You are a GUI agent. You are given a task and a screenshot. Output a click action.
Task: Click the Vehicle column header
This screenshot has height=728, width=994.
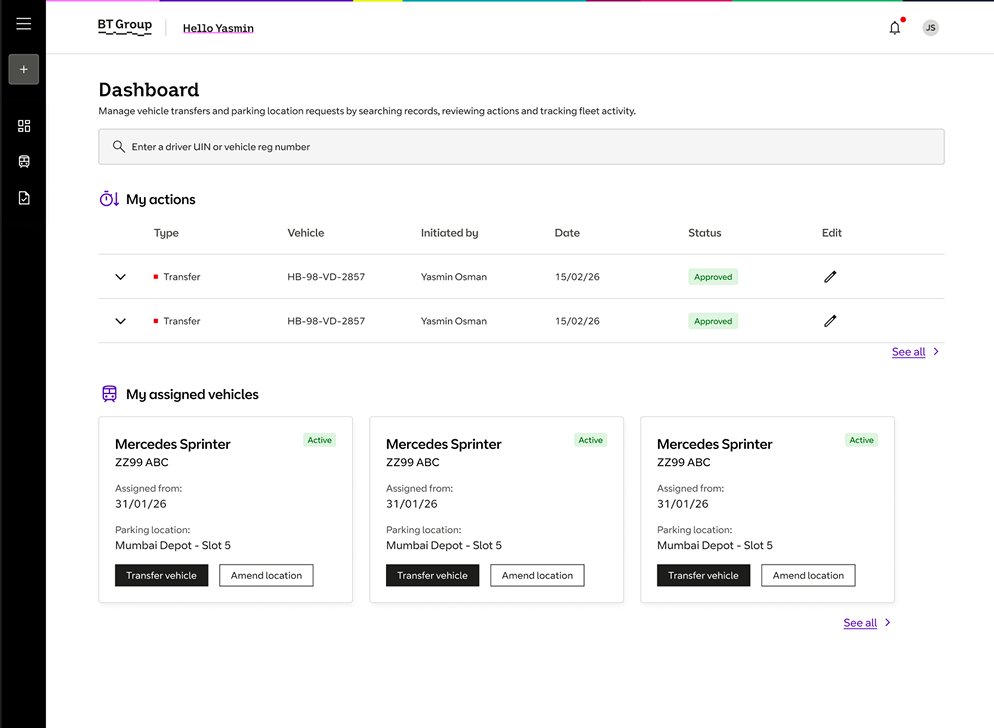coord(306,233)
